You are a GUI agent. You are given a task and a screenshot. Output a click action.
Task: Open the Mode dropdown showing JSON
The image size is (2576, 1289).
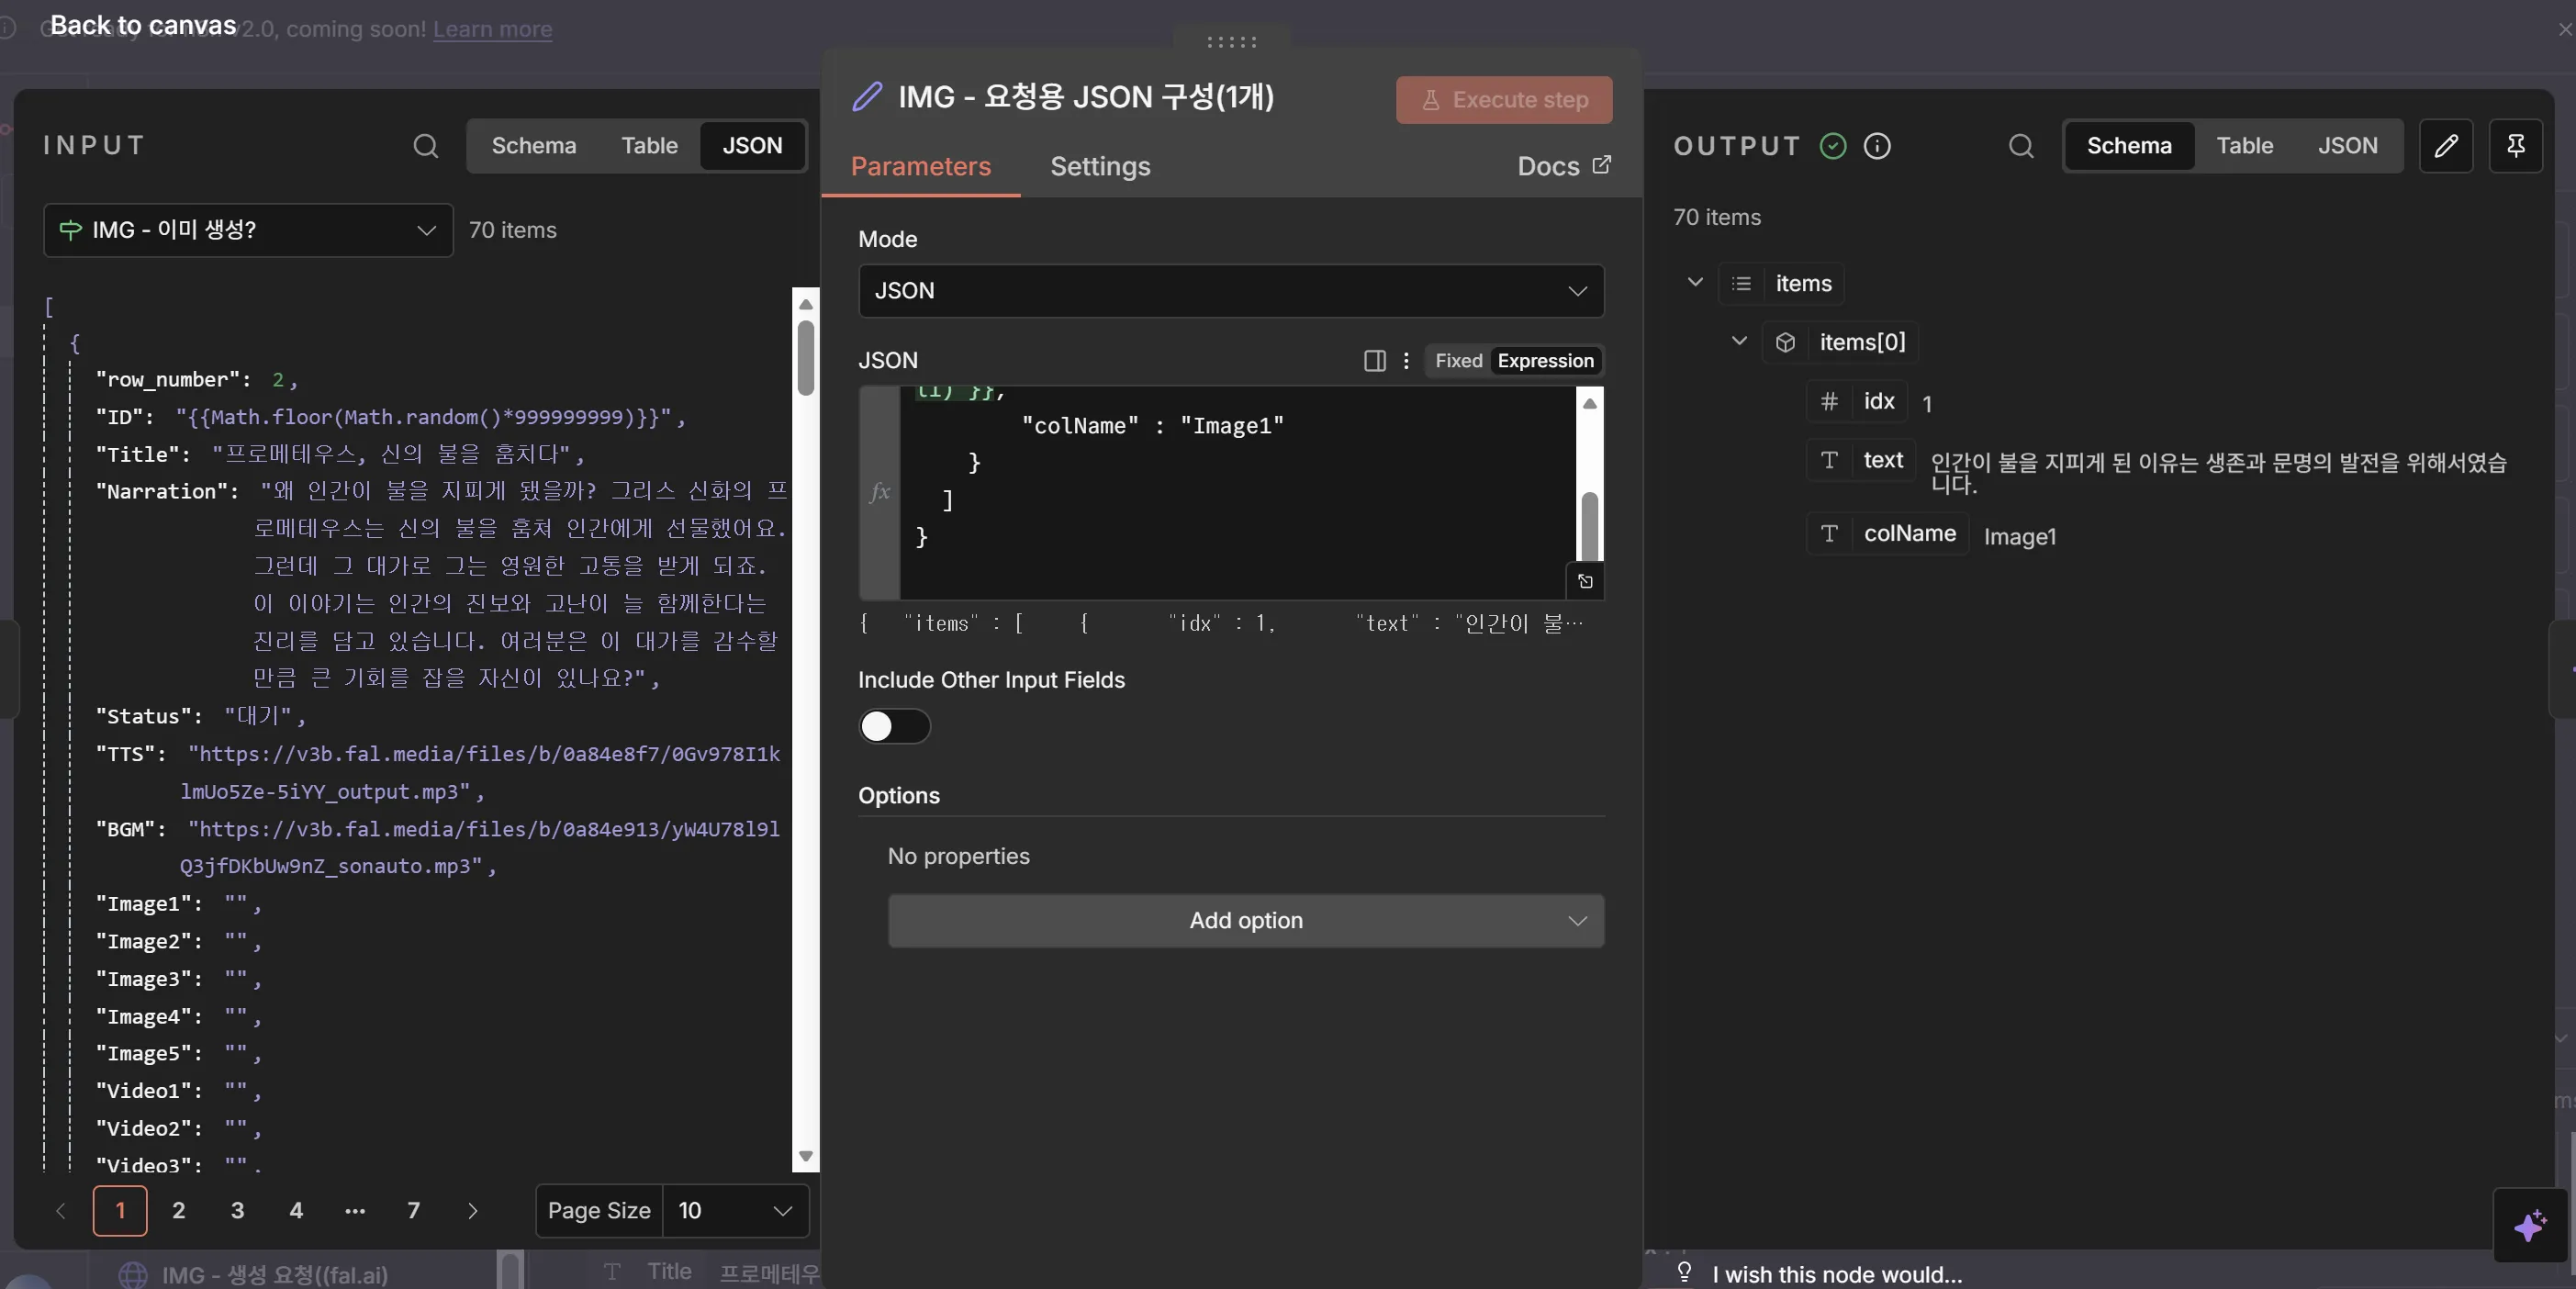coord(1230,291)
